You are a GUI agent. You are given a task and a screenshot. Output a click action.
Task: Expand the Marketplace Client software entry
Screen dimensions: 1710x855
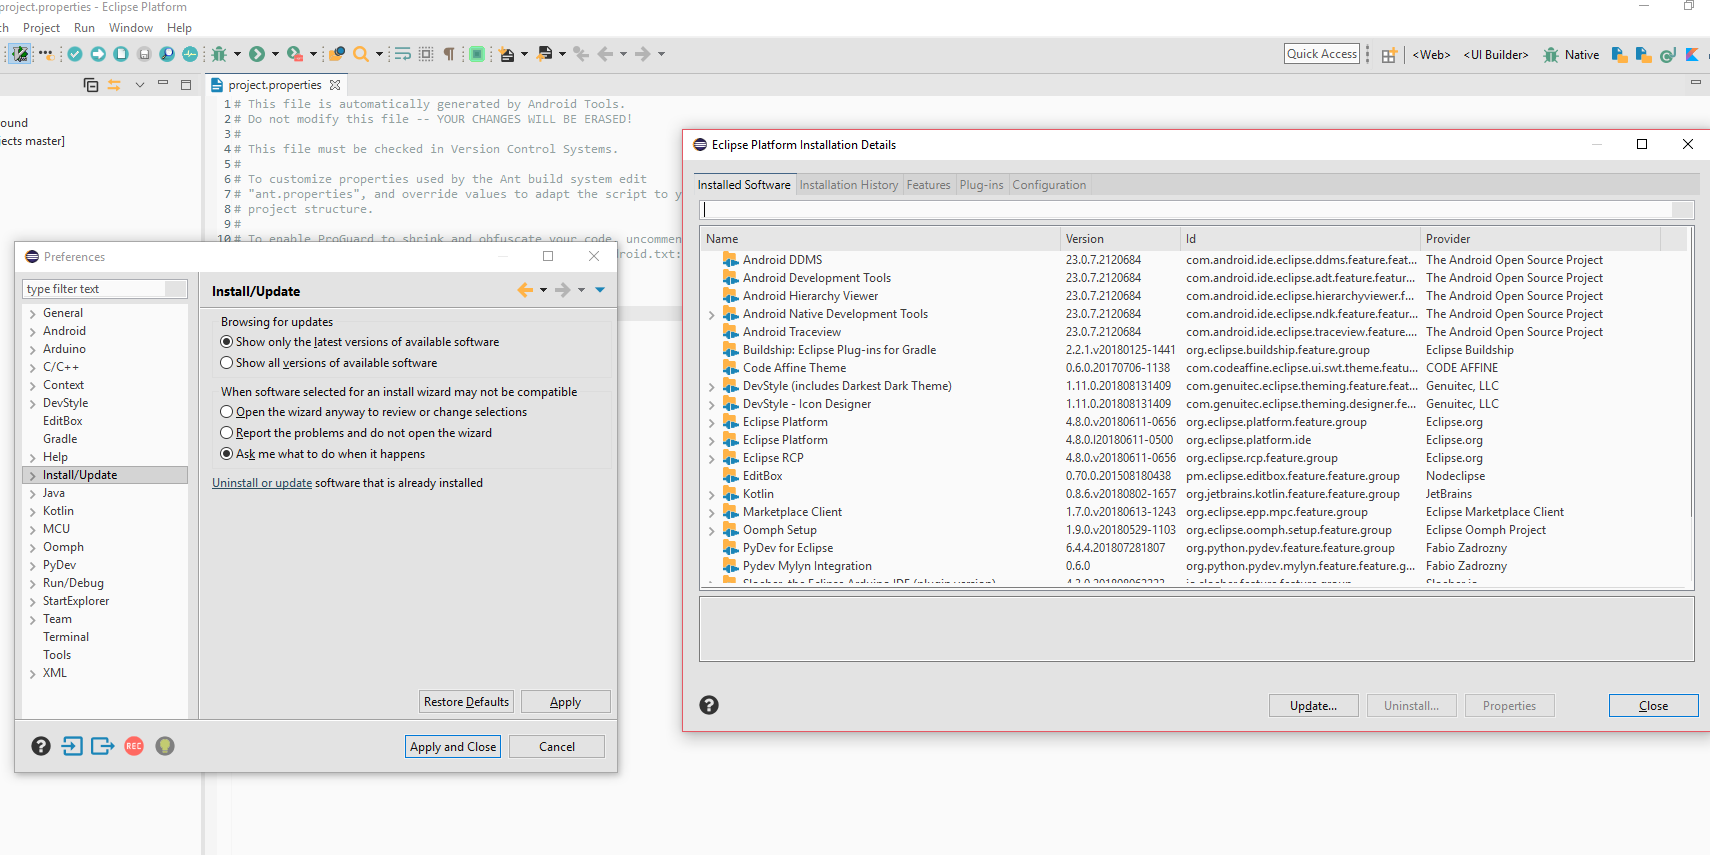tap(712, 512)
